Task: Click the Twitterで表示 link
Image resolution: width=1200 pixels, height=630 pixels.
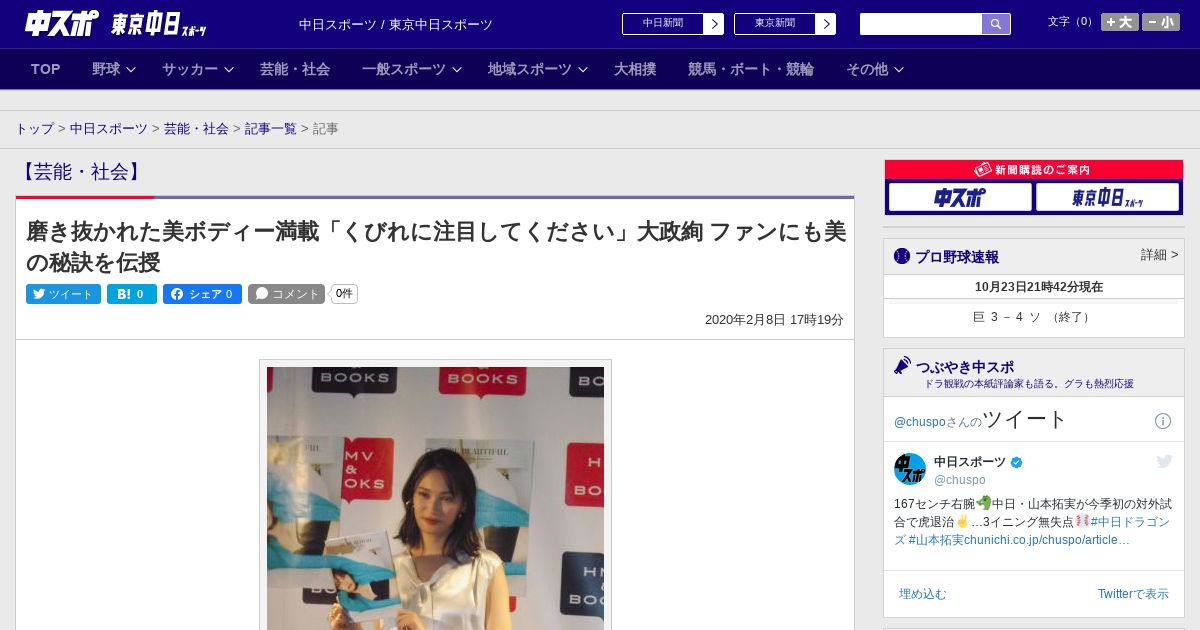Action: (1133, 594)
